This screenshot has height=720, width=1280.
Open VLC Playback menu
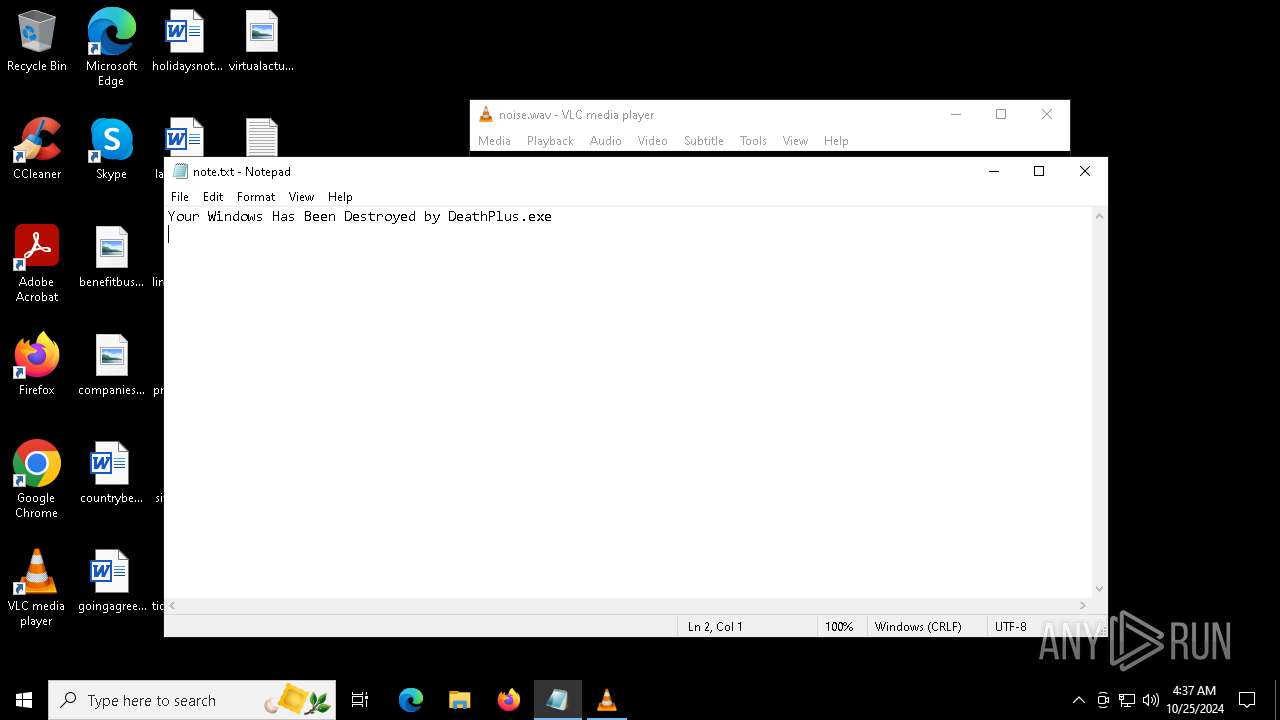click(550, 141)
